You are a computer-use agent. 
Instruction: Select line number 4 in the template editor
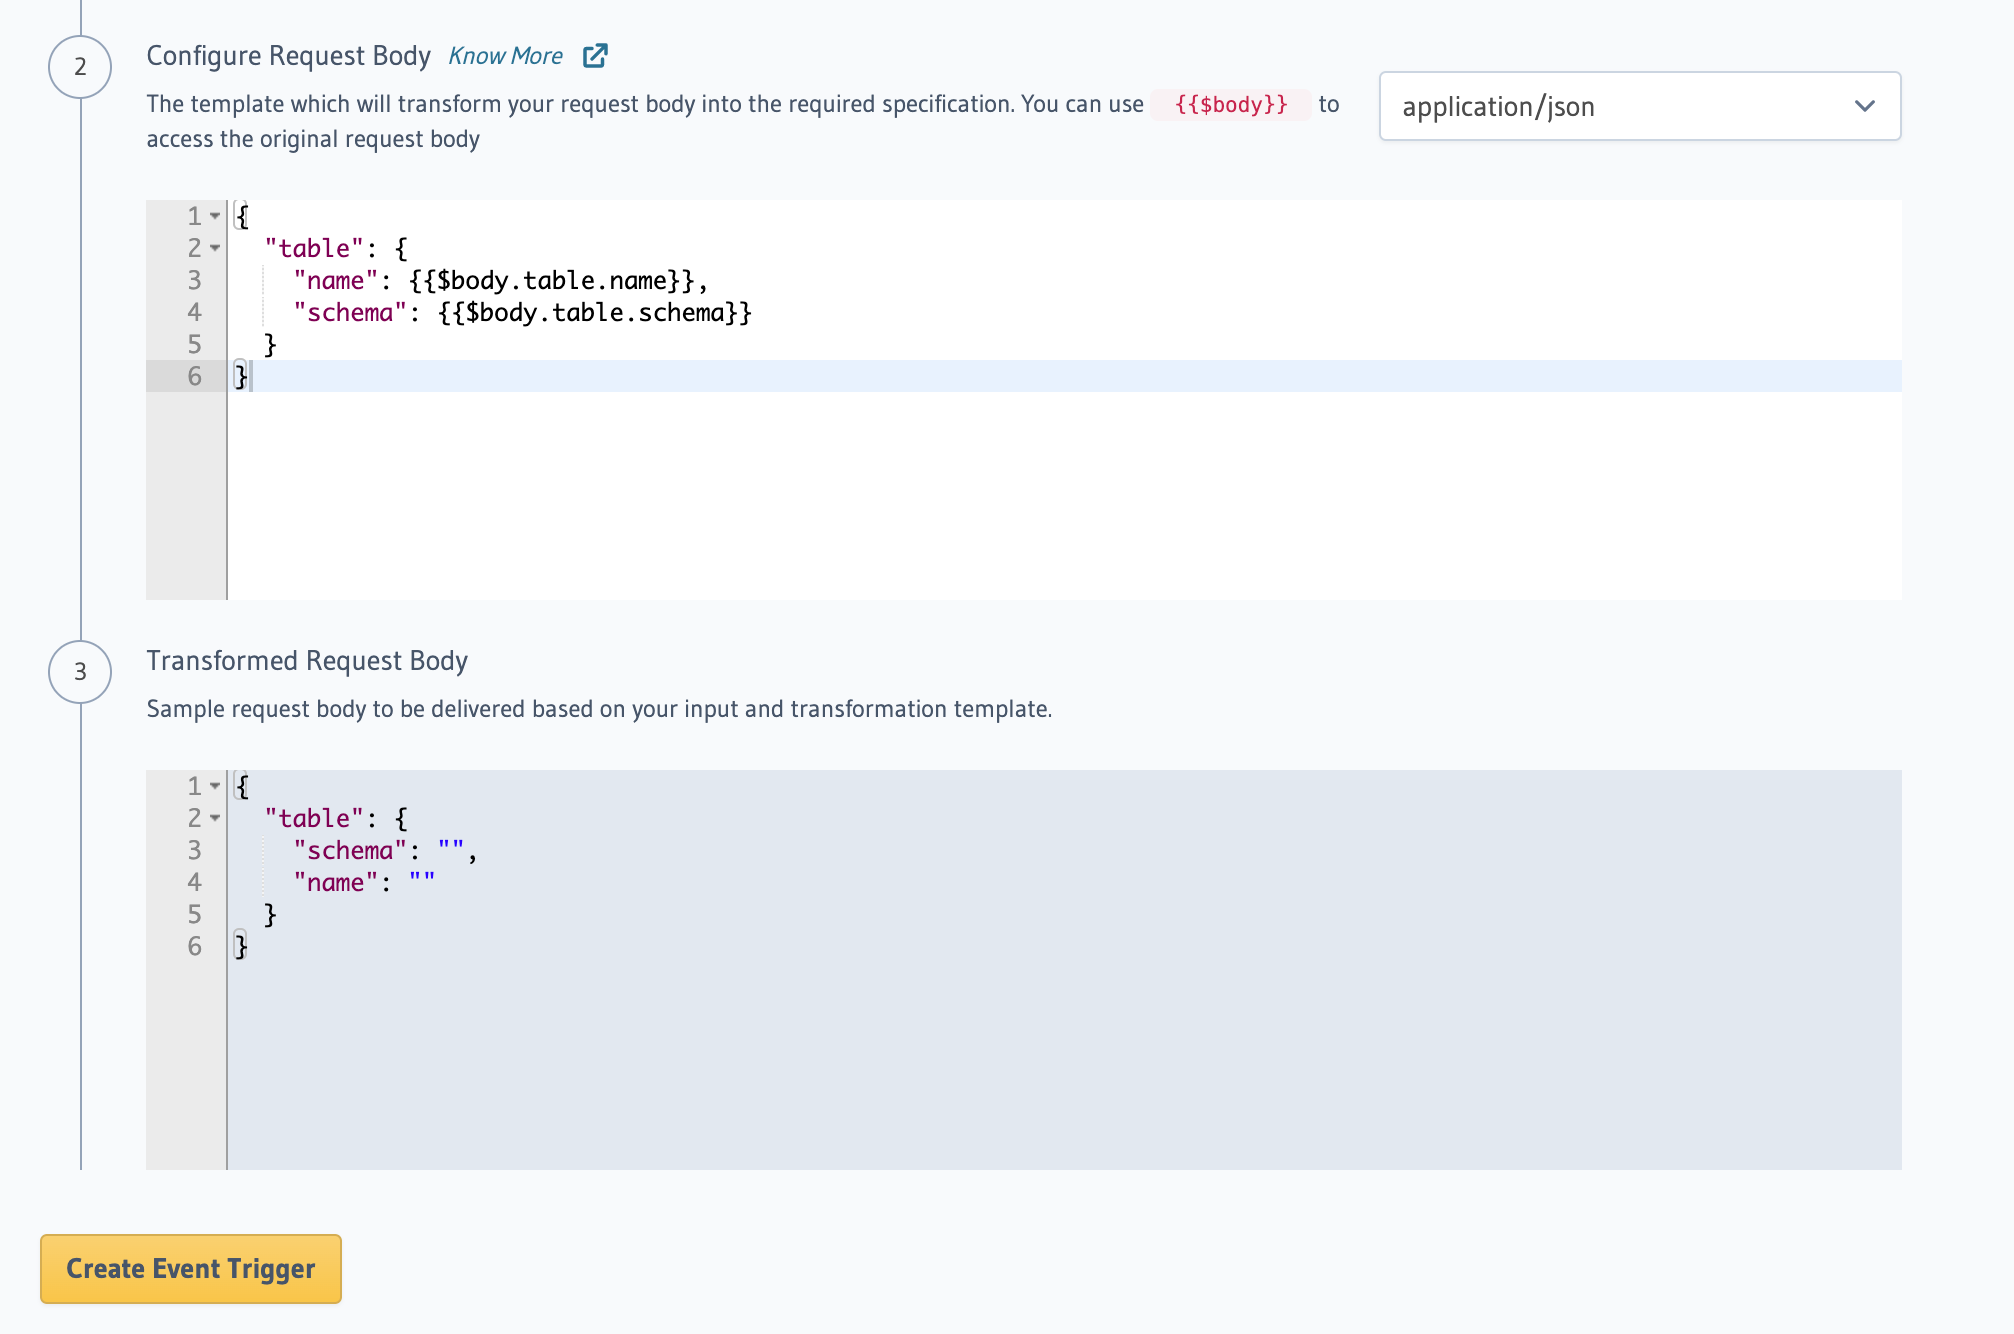point(195,312)
